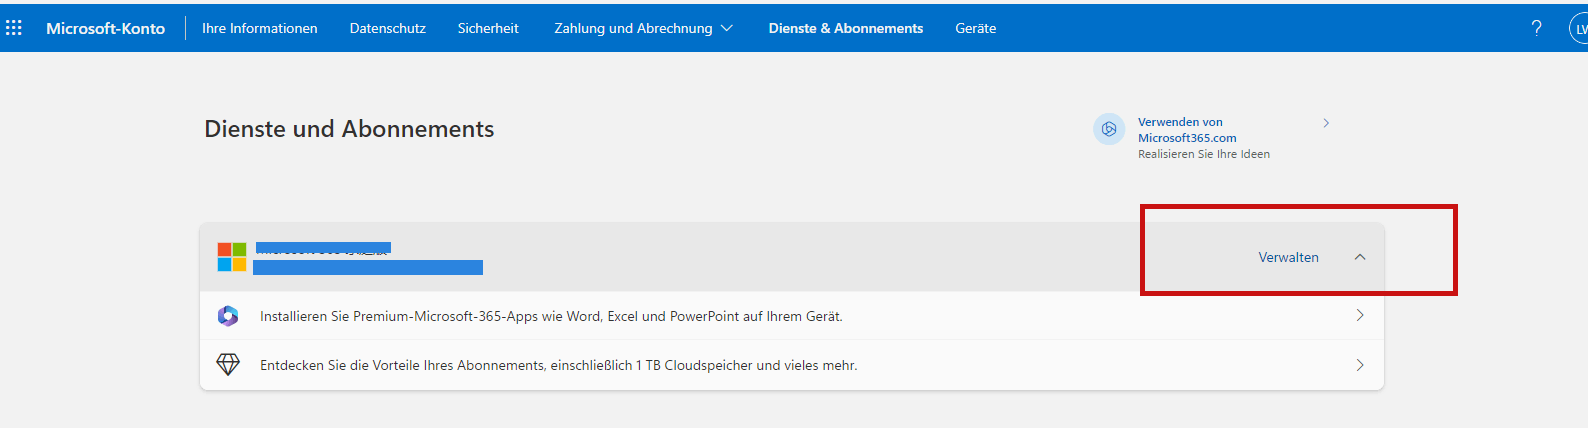The width and height of the screenshot is (1588, 428).
Task: Expand the Zahlung und Abrechnung dropdown
Action: click(643, 28)
